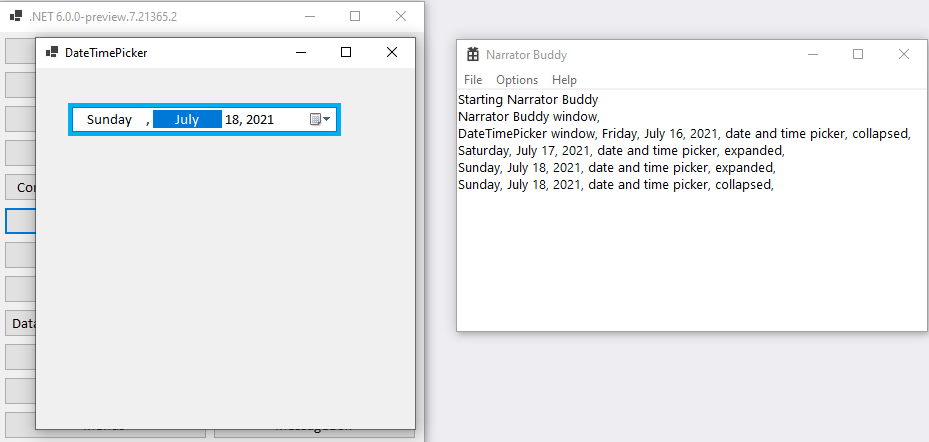Click the partially hidden 'Data' button in .NET window
929x442 pixels.
21,324
